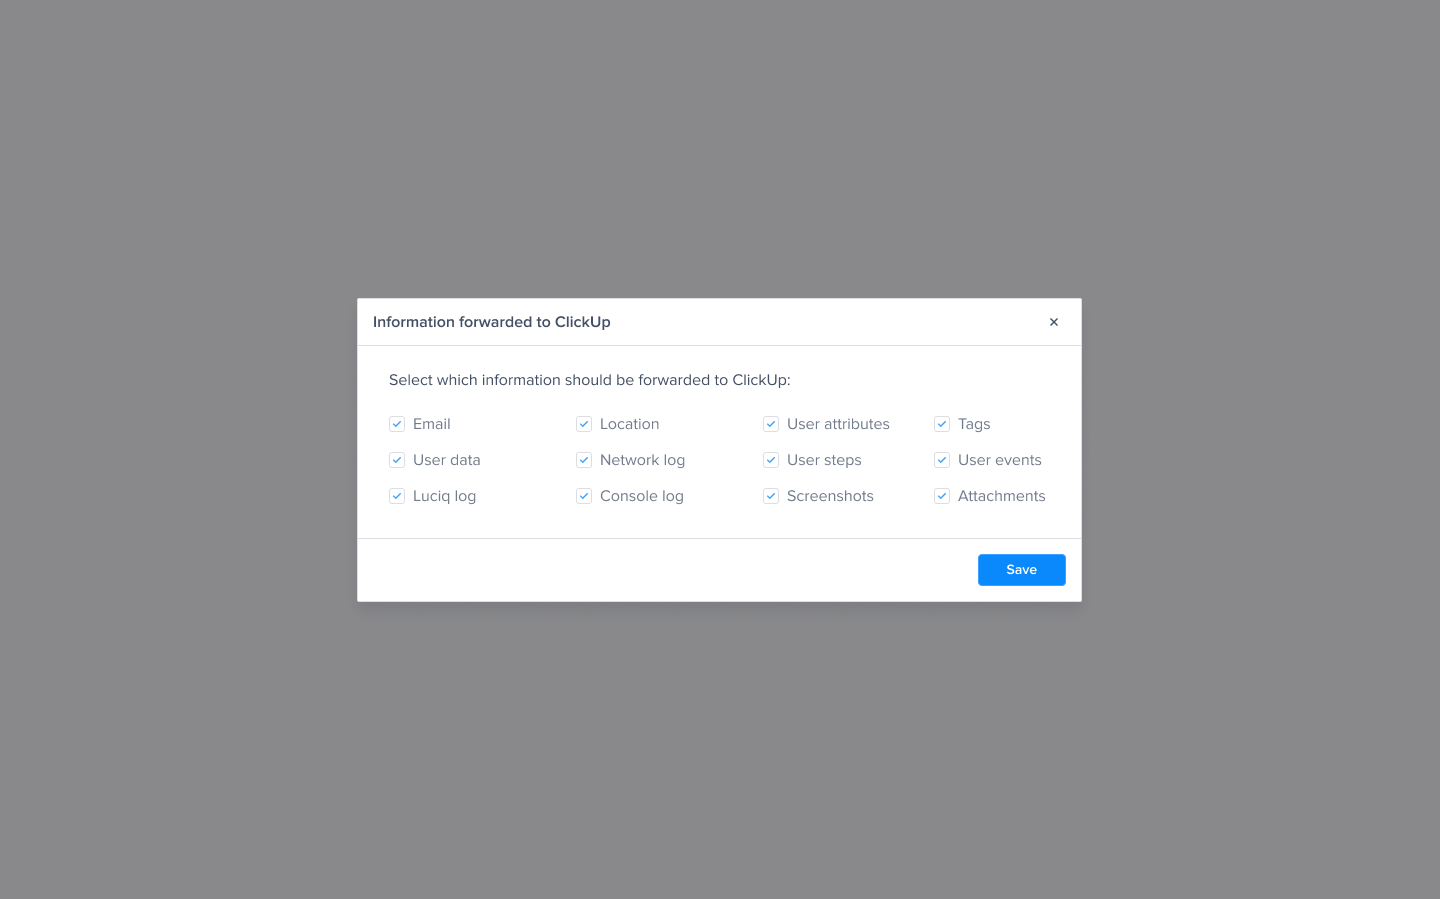The width and height of the screenshot is (1440, 899).
Task: Select the Email label text
Action: coord(432,424)
